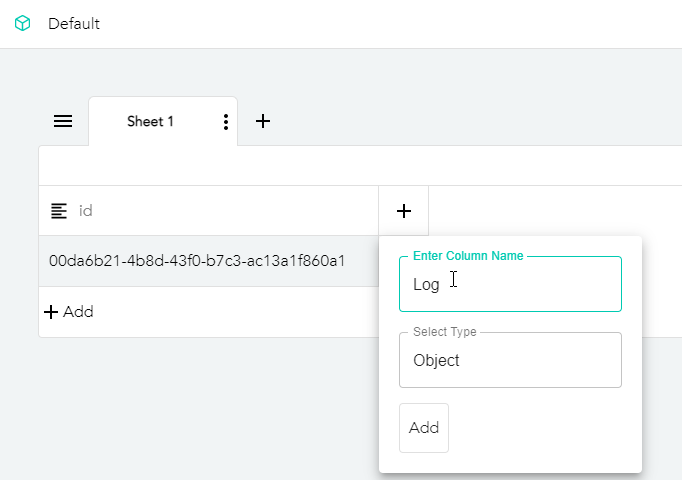Open the hamburger sheets list menu
The height and width of the screenshot is (480, 682).
tap(63, 121)
